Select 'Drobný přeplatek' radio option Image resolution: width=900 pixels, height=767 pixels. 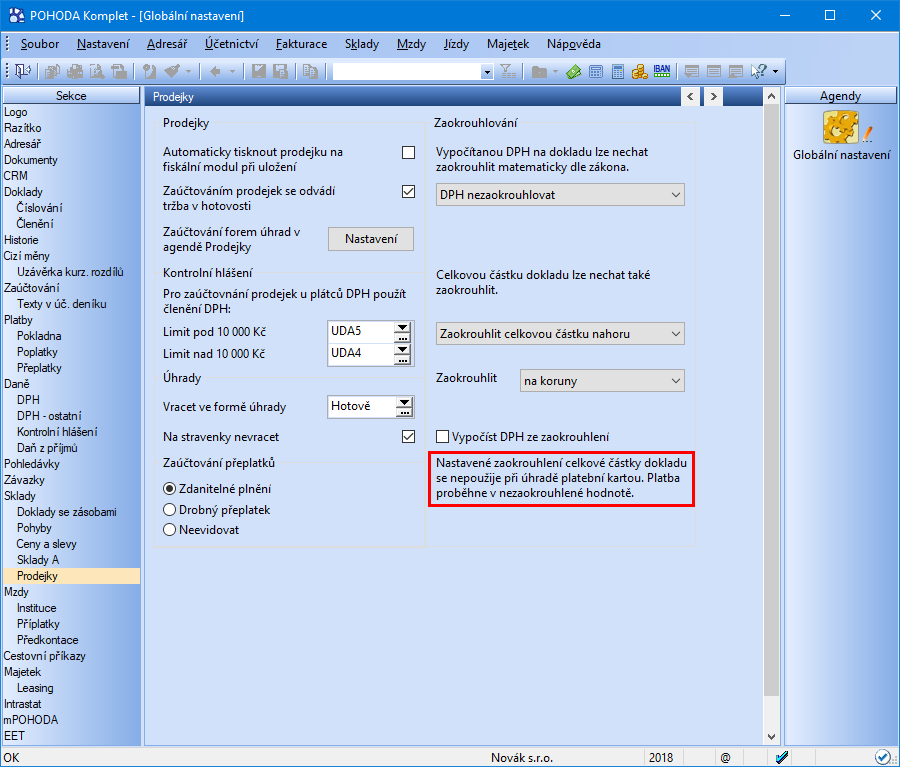169,510
